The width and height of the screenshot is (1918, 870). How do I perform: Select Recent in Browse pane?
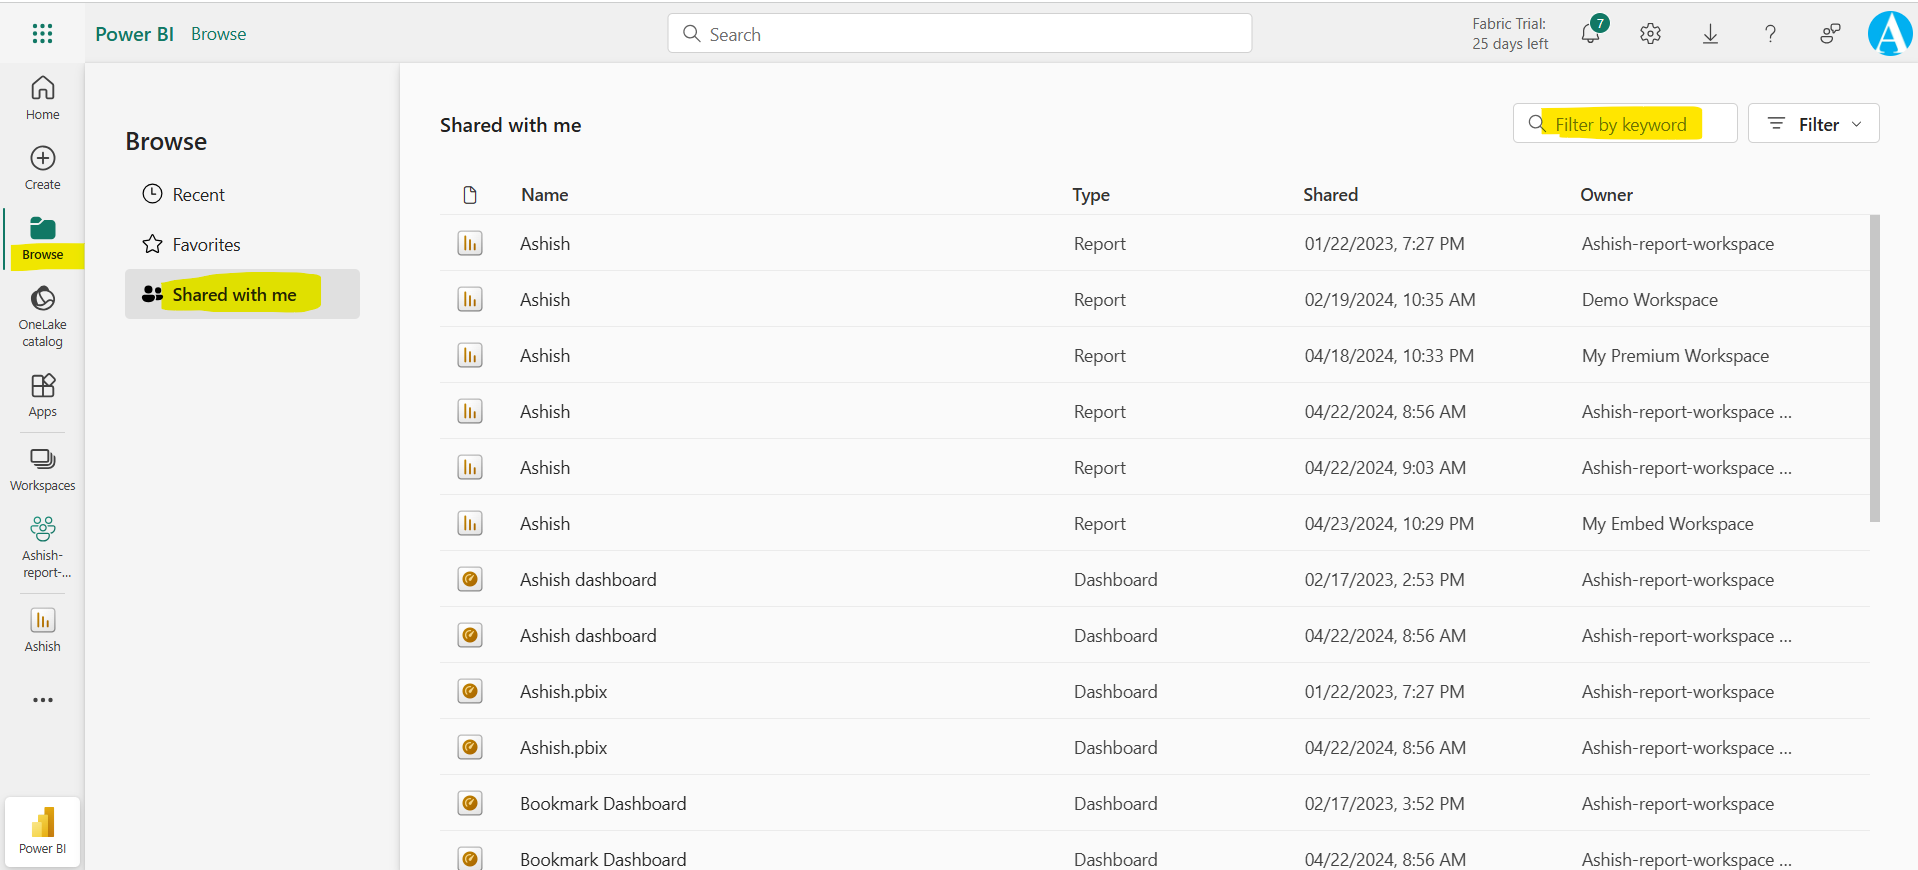click(x=242, y=194)
